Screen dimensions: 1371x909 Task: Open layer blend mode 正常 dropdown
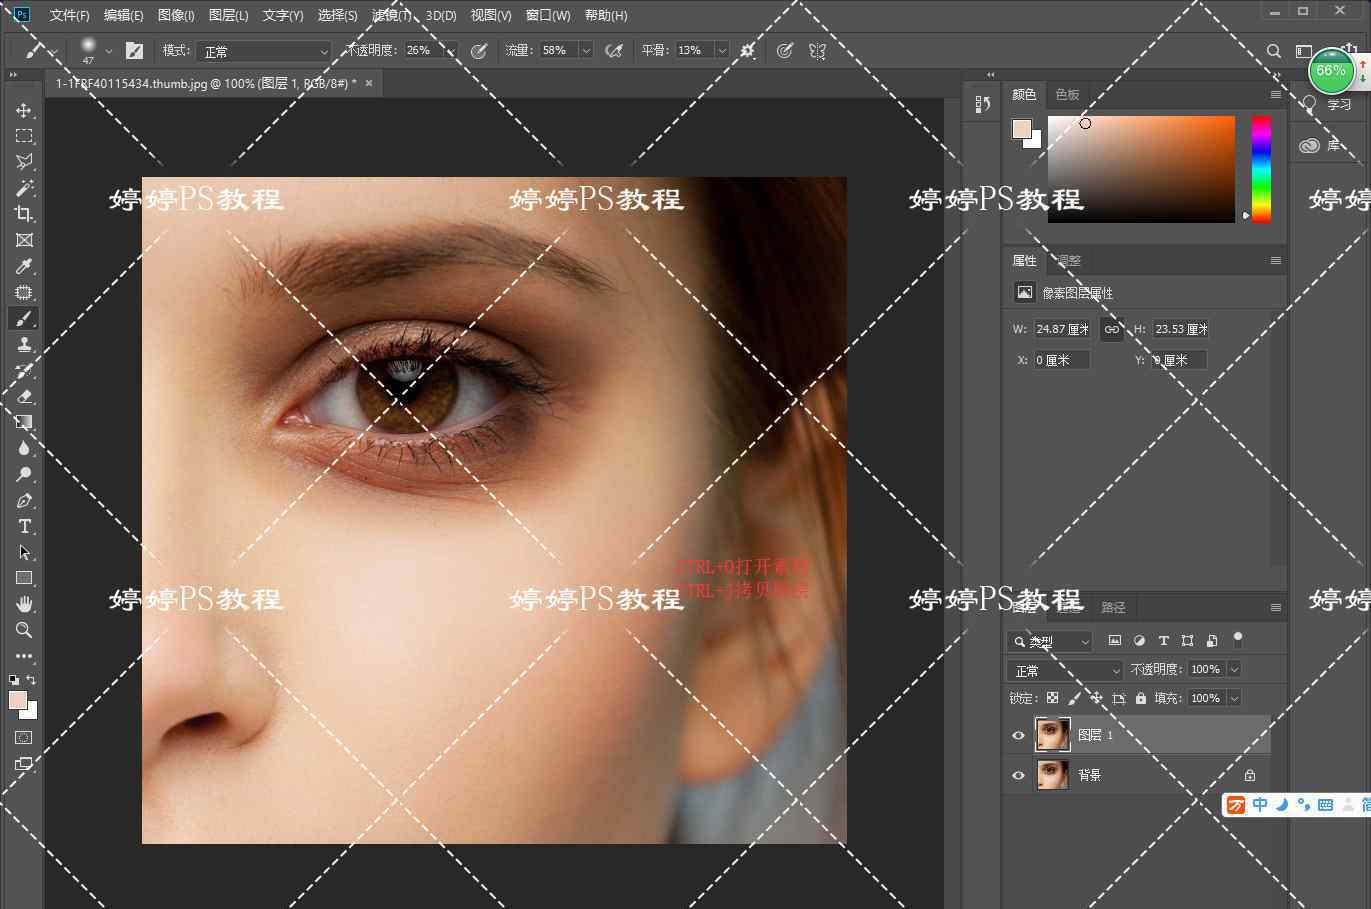coord(1066,669)
